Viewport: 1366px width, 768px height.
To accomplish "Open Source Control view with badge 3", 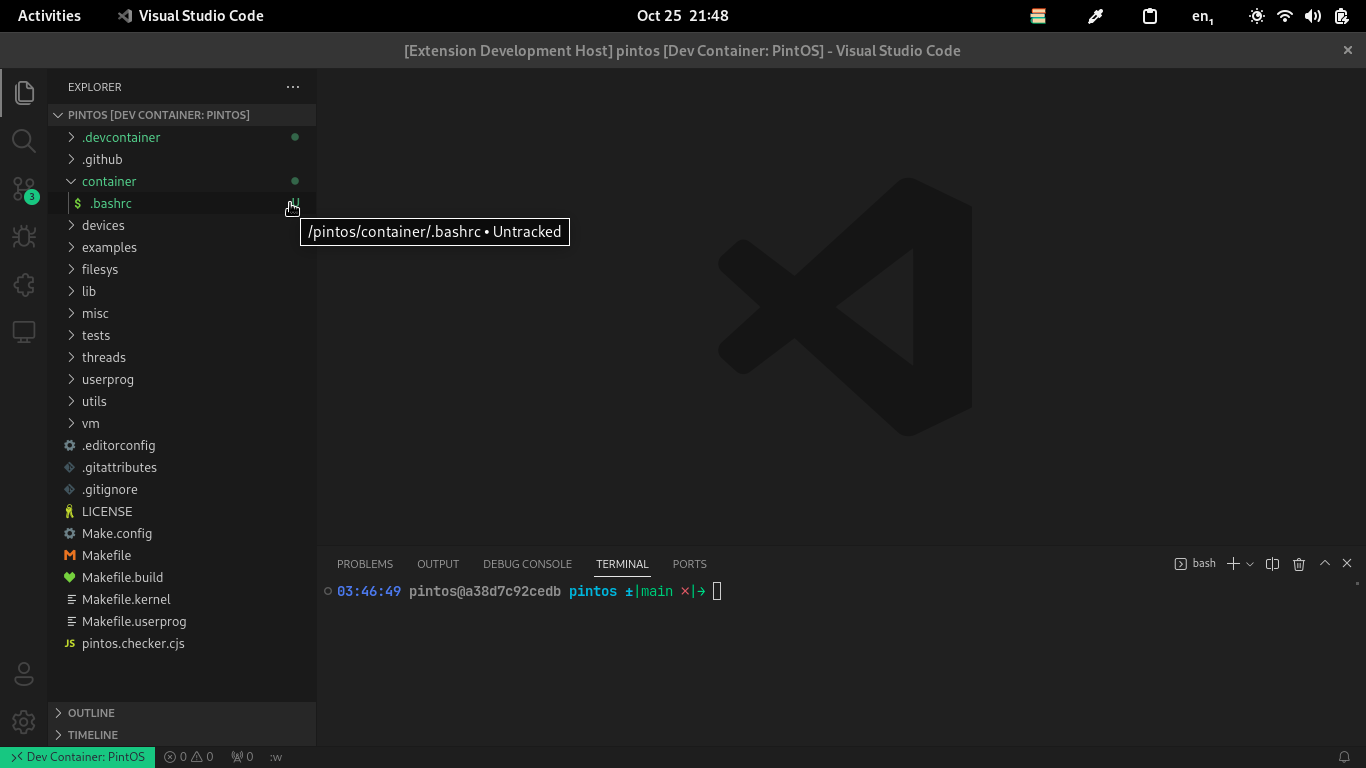I will point(24,189).
